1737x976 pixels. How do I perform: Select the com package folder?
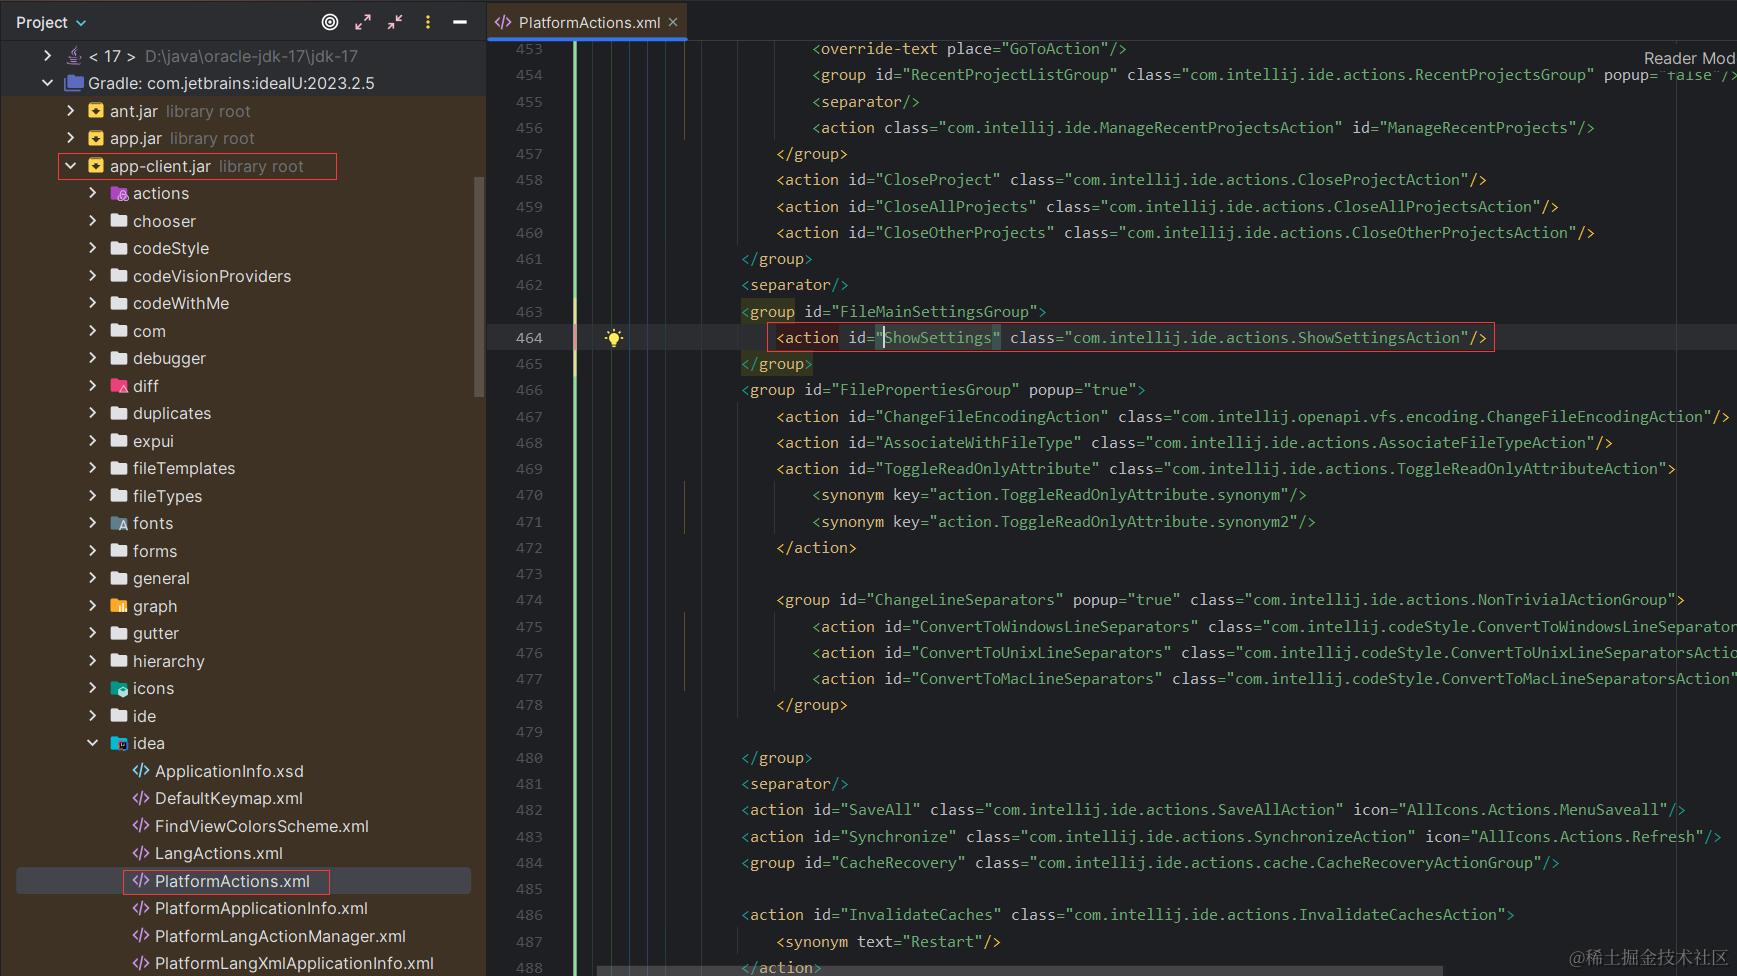149,331
